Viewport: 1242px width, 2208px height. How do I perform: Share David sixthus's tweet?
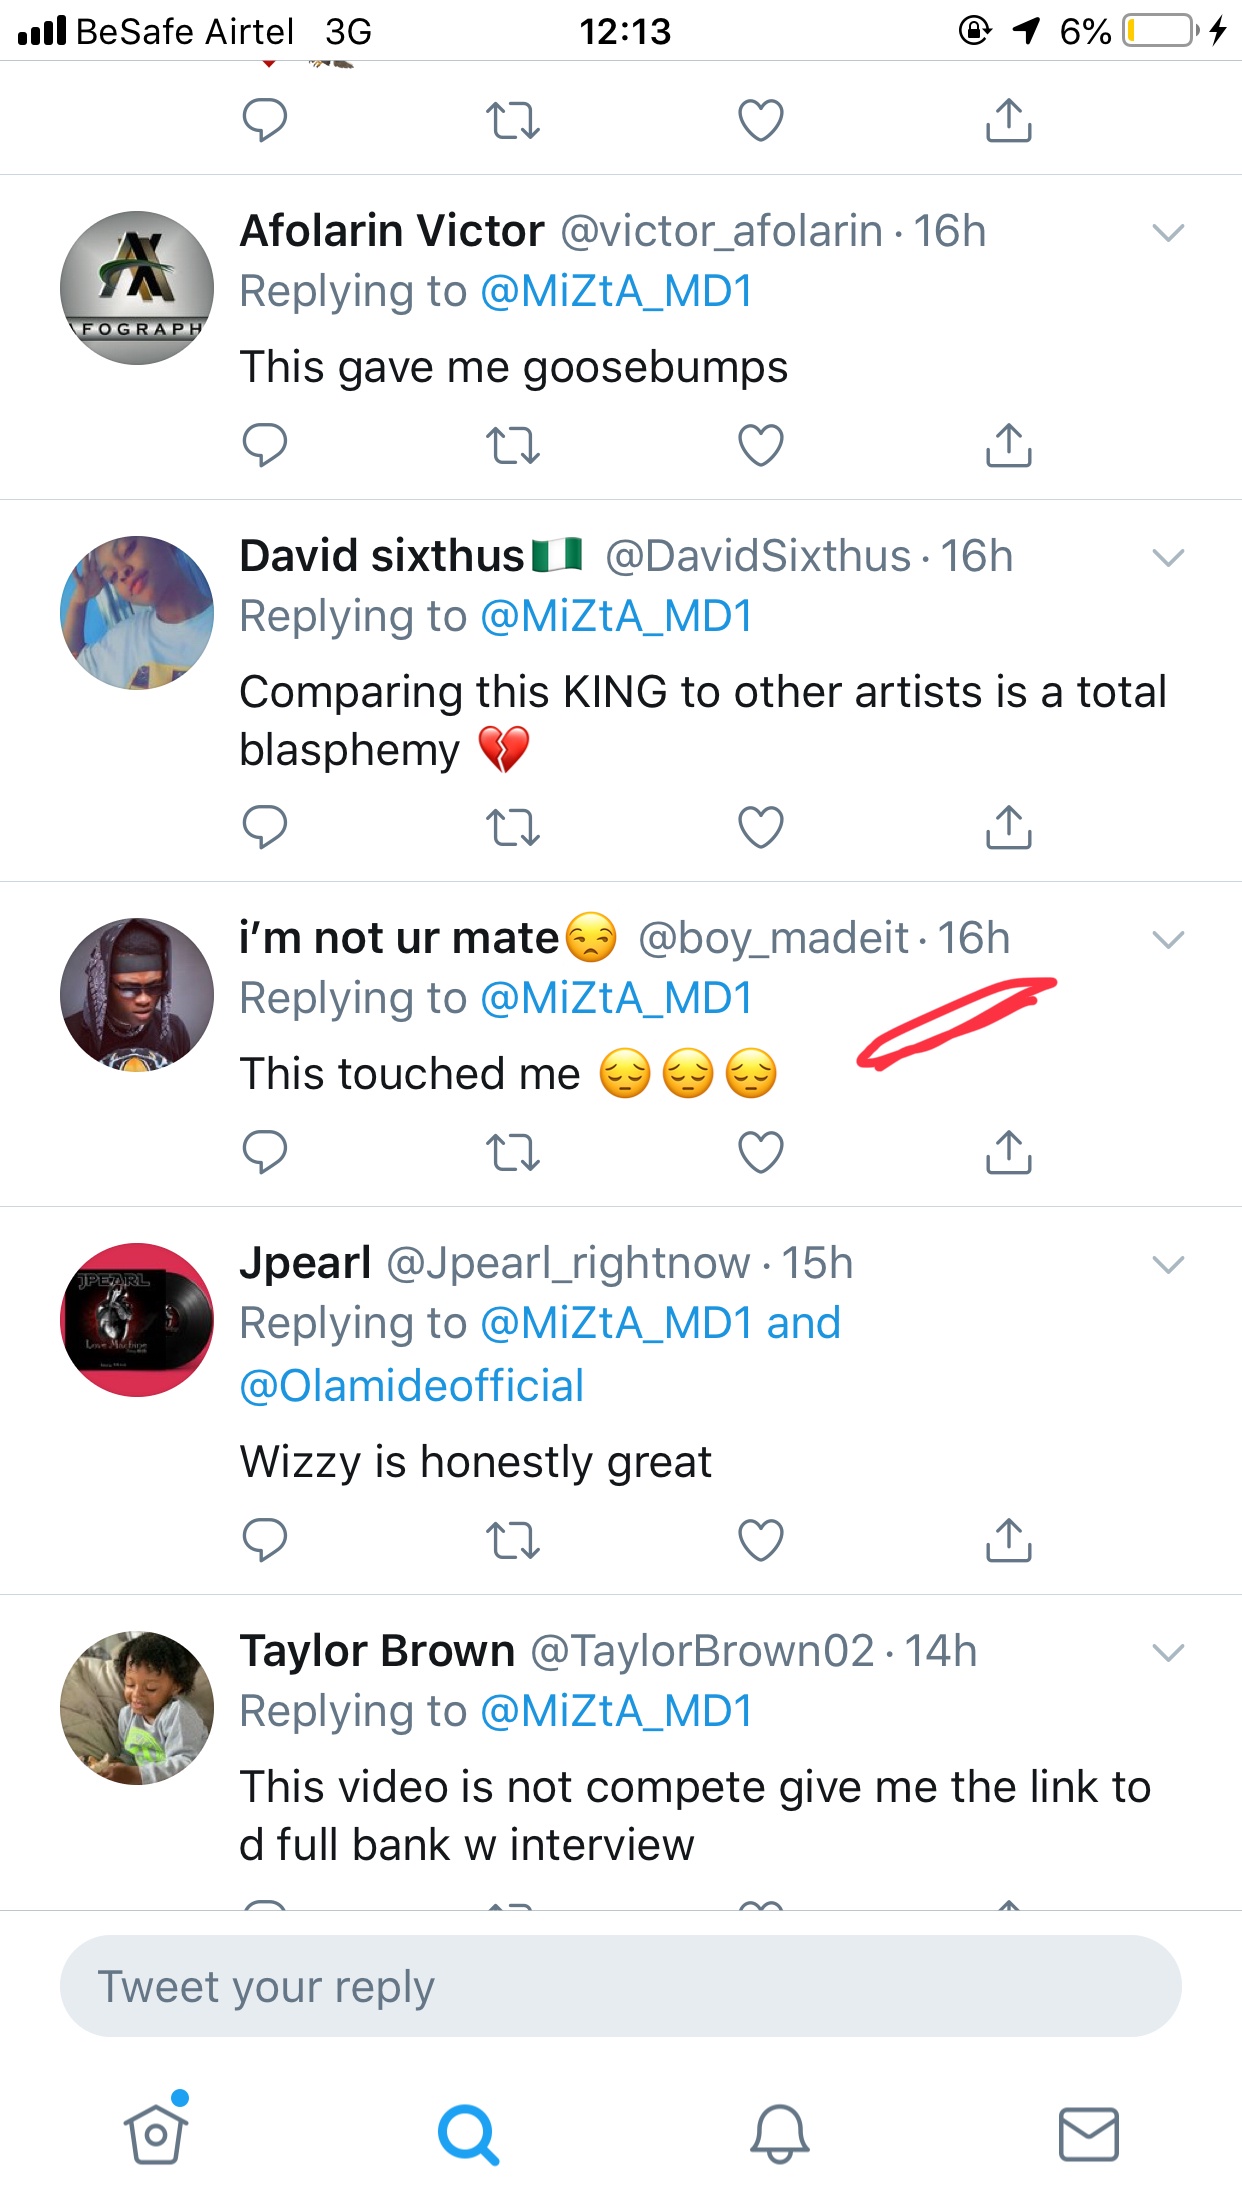(1008, 827)
